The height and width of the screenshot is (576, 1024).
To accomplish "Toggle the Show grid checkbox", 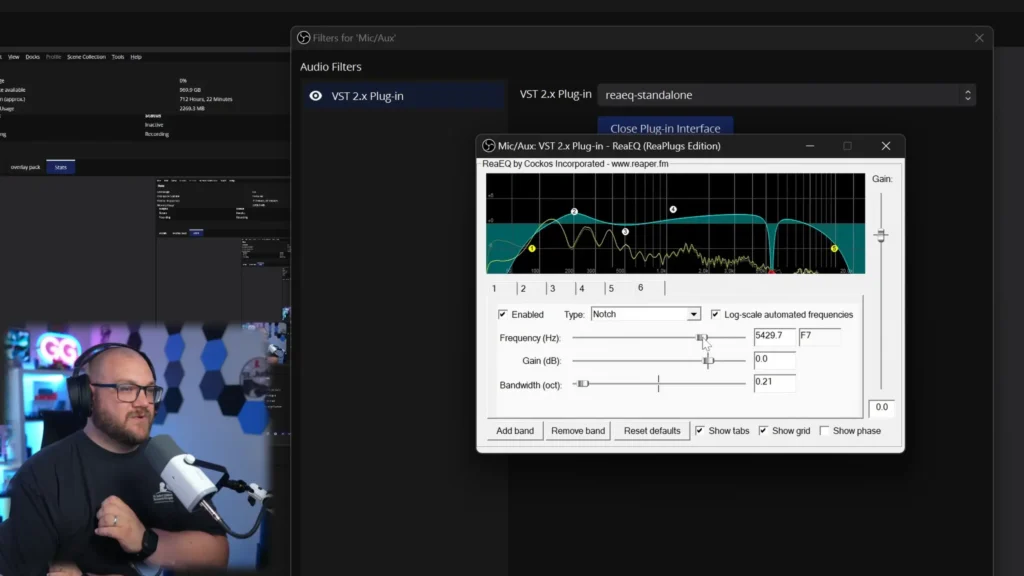I will coord(763,430).
